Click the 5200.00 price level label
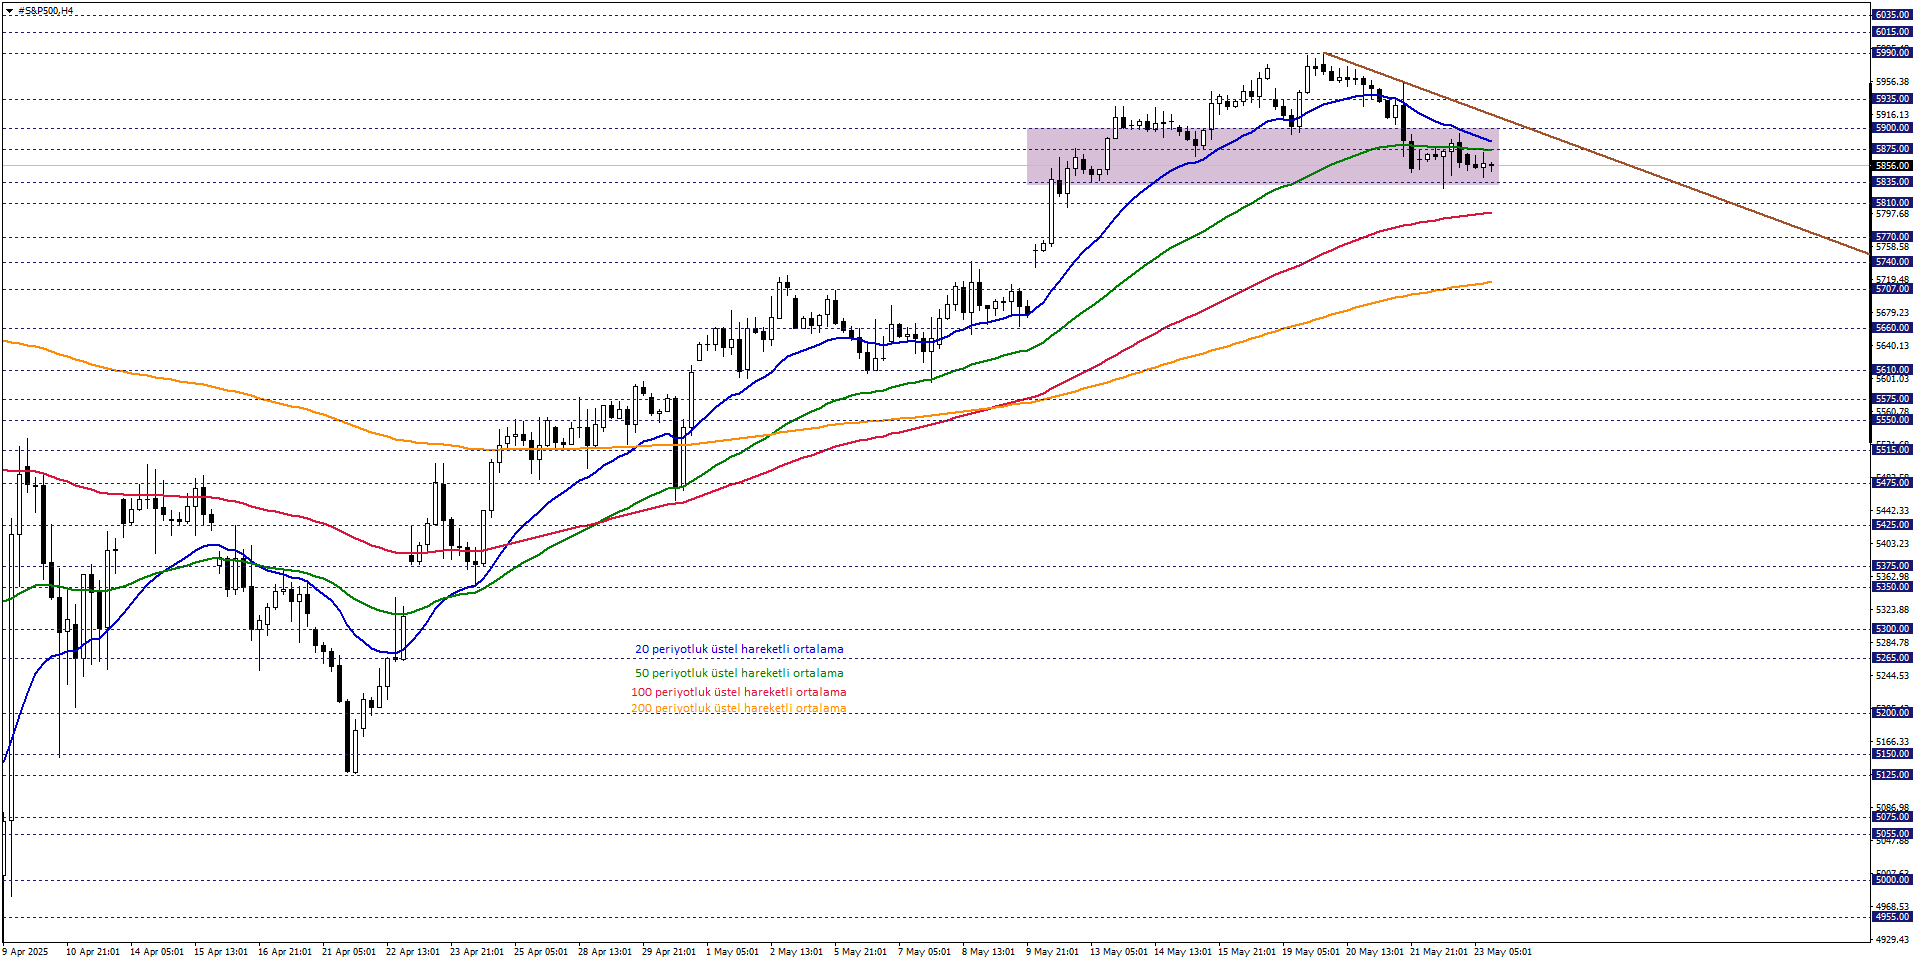 pos(1892,713)
